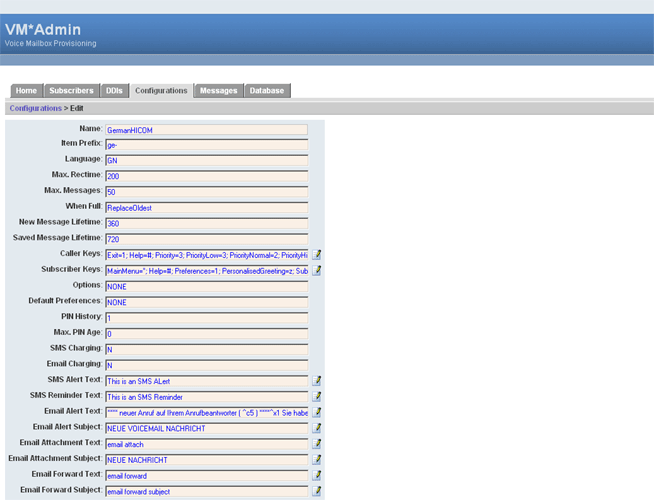
Task: Open the edit icon for SMS Reminder Text
Action: tap(317, 396)
